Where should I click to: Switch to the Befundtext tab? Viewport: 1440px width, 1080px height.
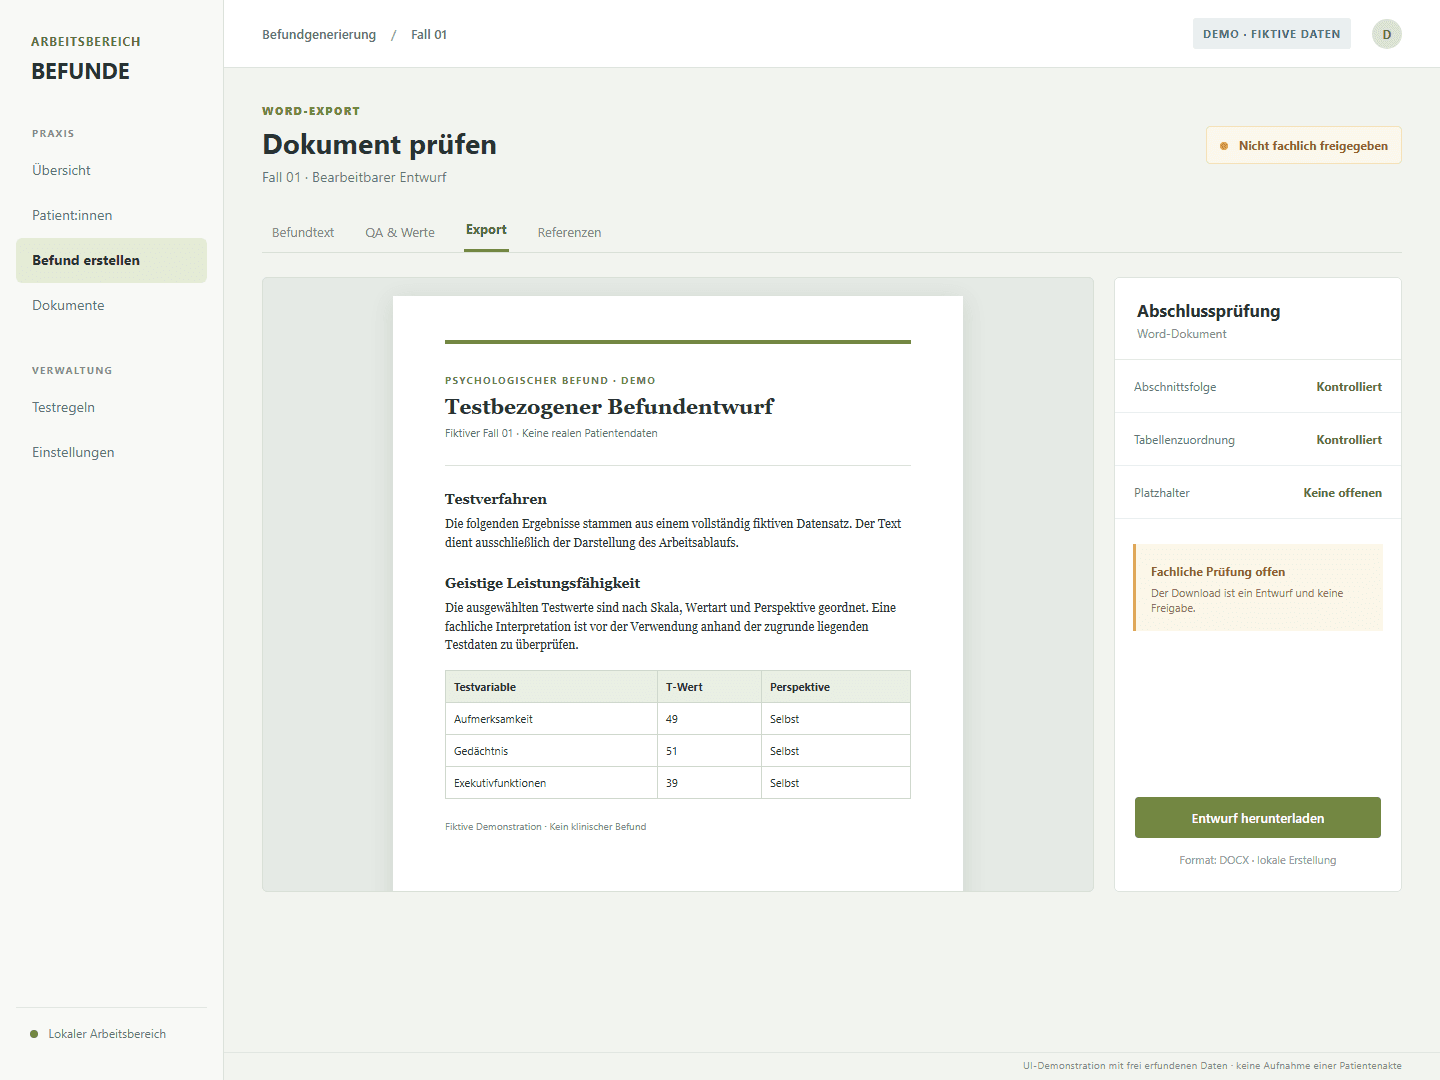tap(303, 232)
